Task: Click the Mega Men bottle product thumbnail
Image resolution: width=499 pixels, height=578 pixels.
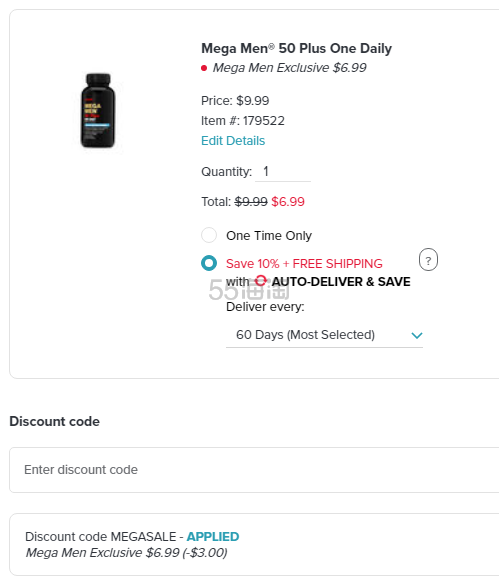Action: pos(98,111)
